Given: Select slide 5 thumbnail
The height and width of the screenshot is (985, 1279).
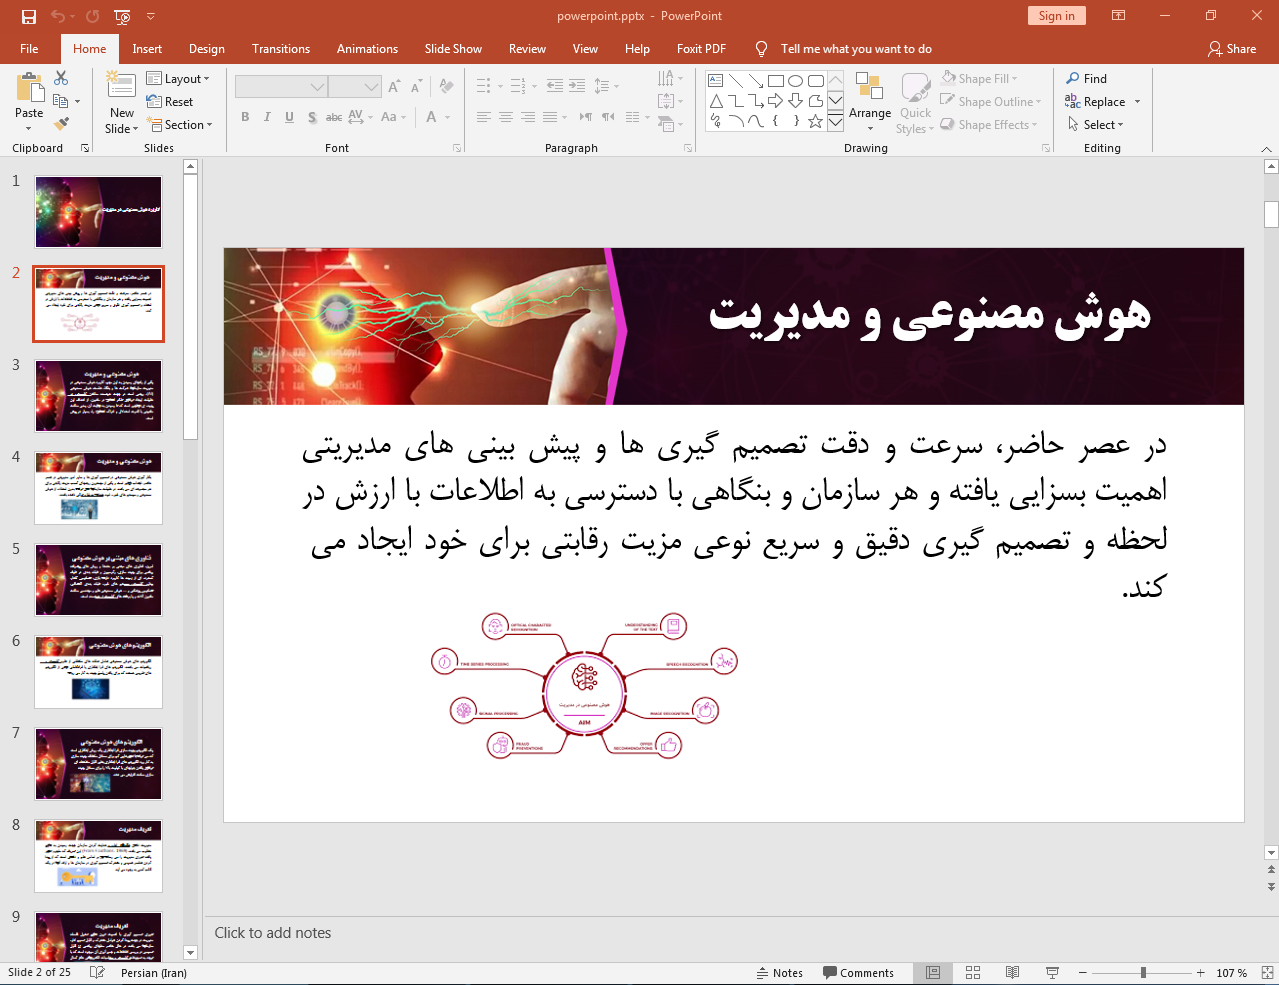Looking at the screenshot, I should click(x=98, y=580).
